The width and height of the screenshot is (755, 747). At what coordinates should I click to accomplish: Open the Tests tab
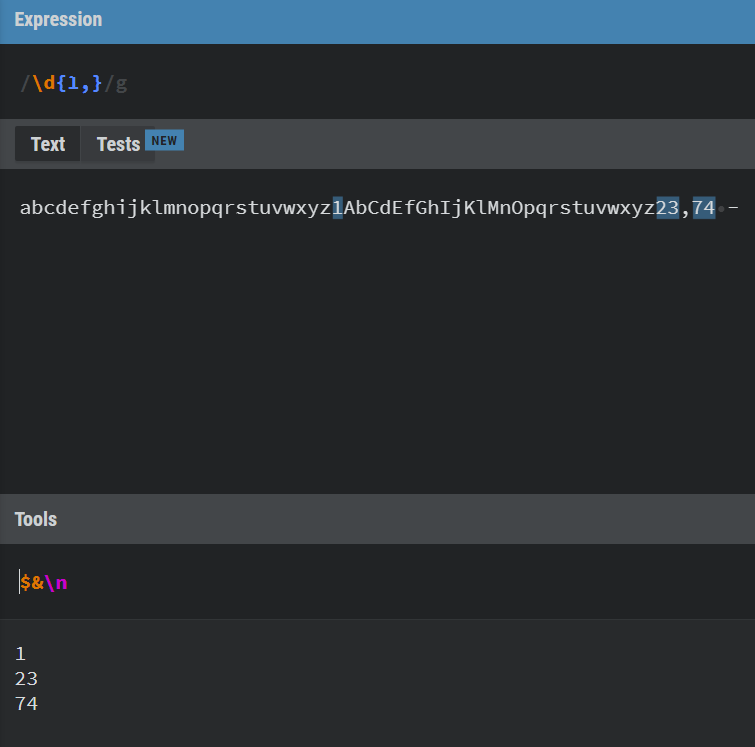coord(118,144)
